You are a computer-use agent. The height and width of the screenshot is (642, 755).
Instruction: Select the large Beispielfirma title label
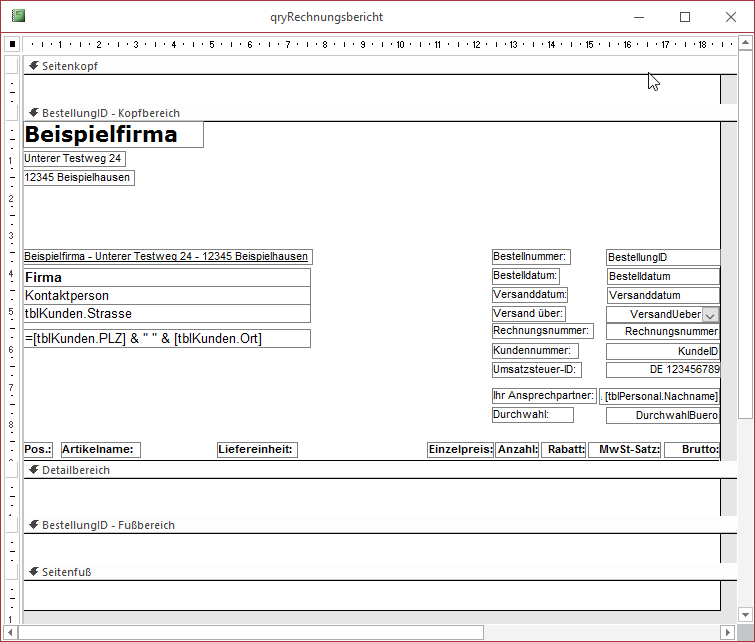click(x=113, y=135)
